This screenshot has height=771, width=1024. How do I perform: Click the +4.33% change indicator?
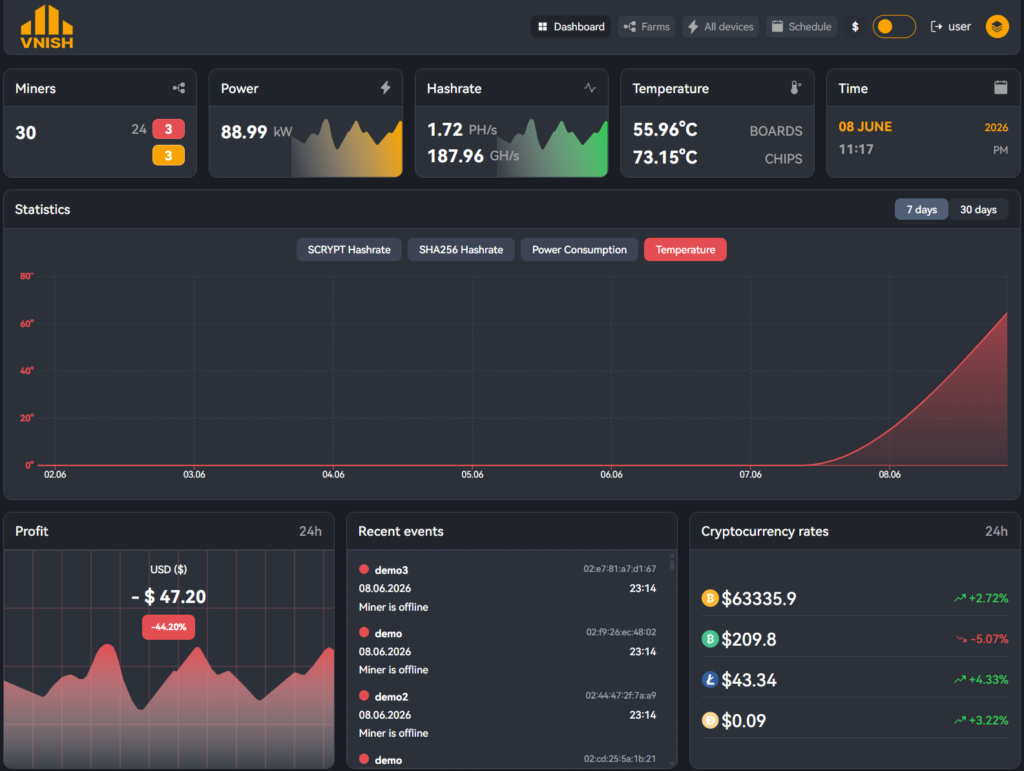click(980, 680)
